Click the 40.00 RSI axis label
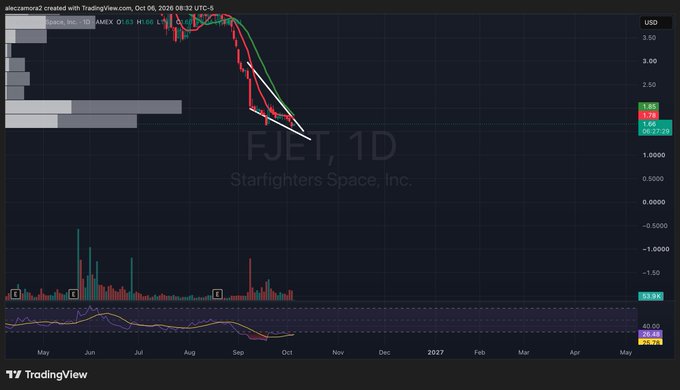 (x=651, y=326)
